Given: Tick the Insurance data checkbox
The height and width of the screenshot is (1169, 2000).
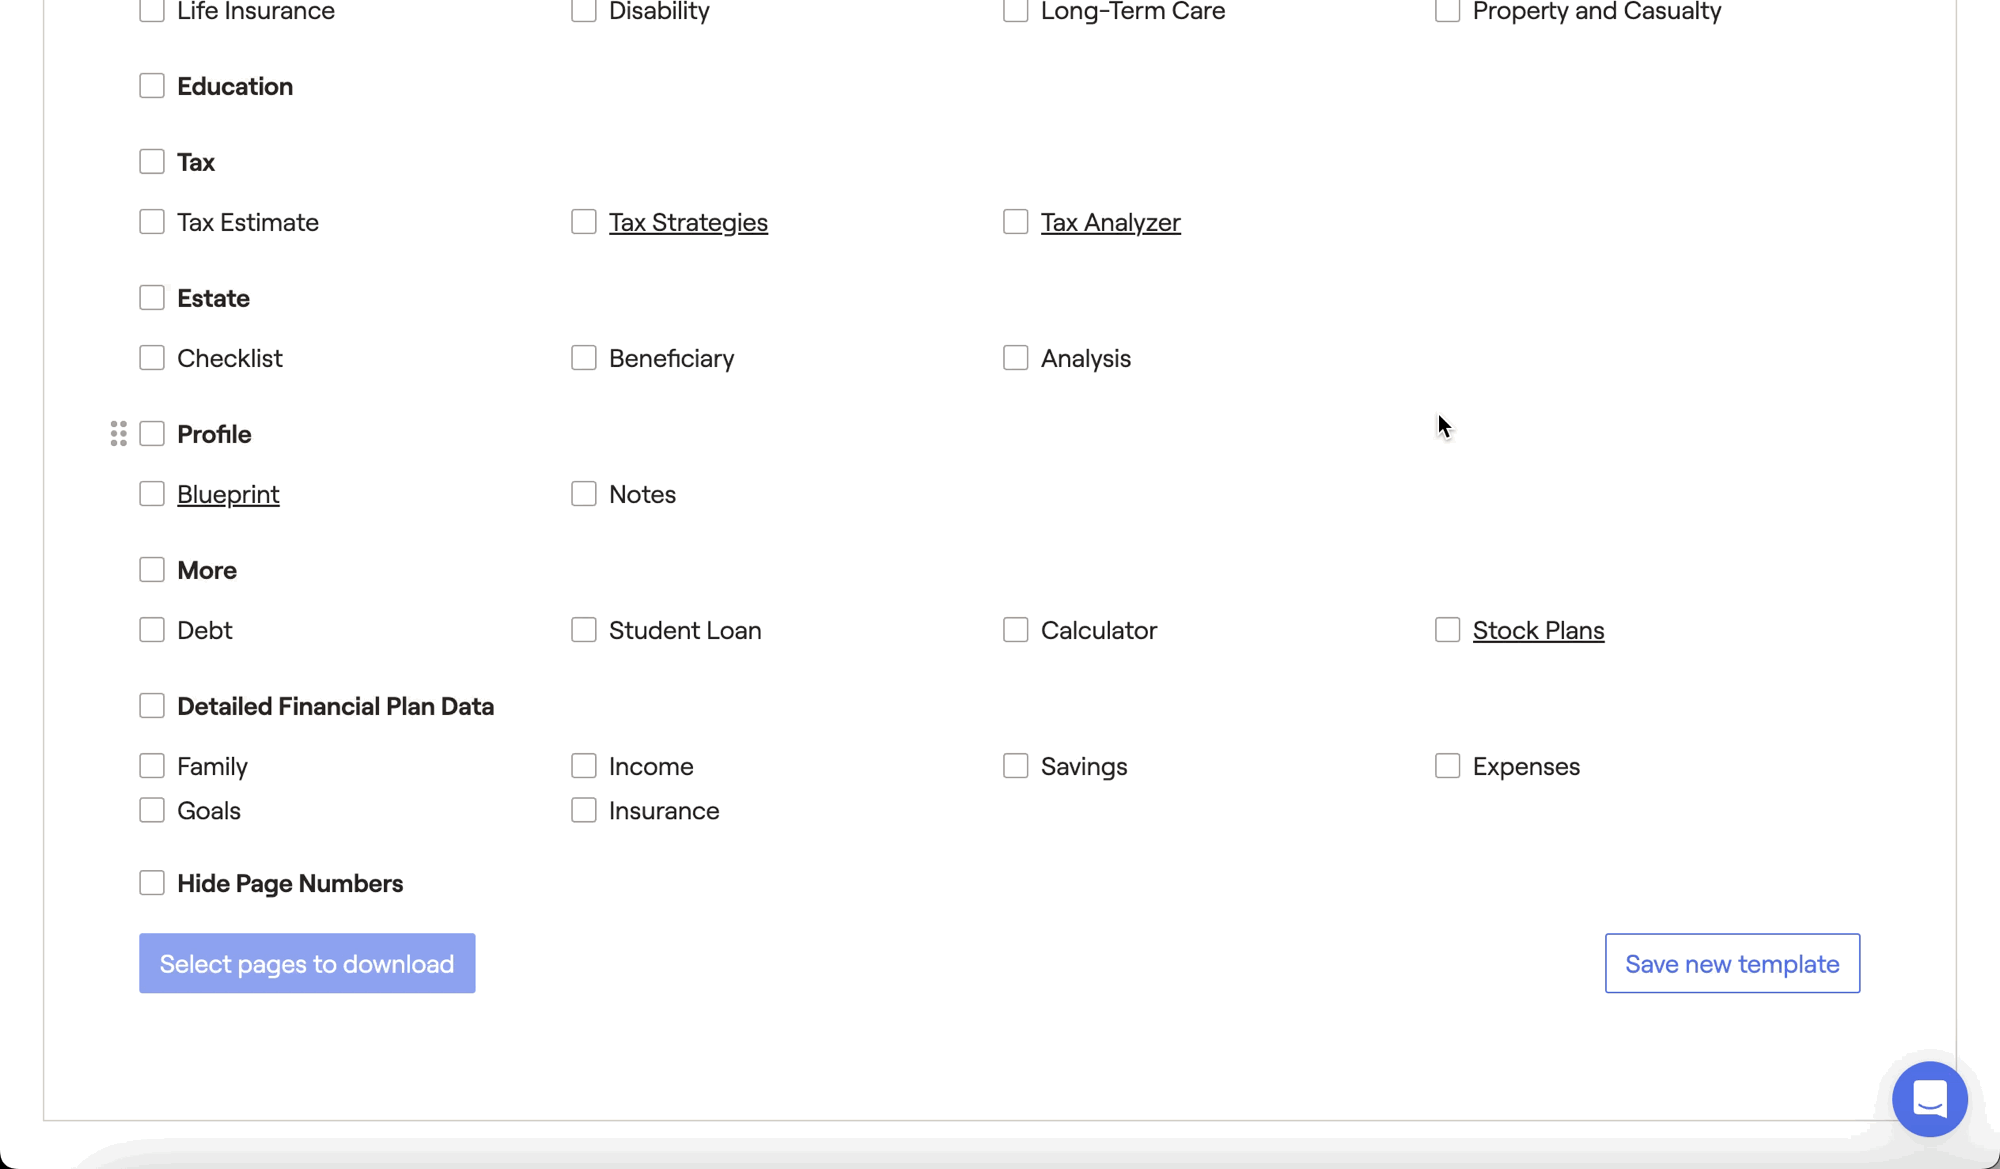Looking at the screenshot, I should pos(584,810).
